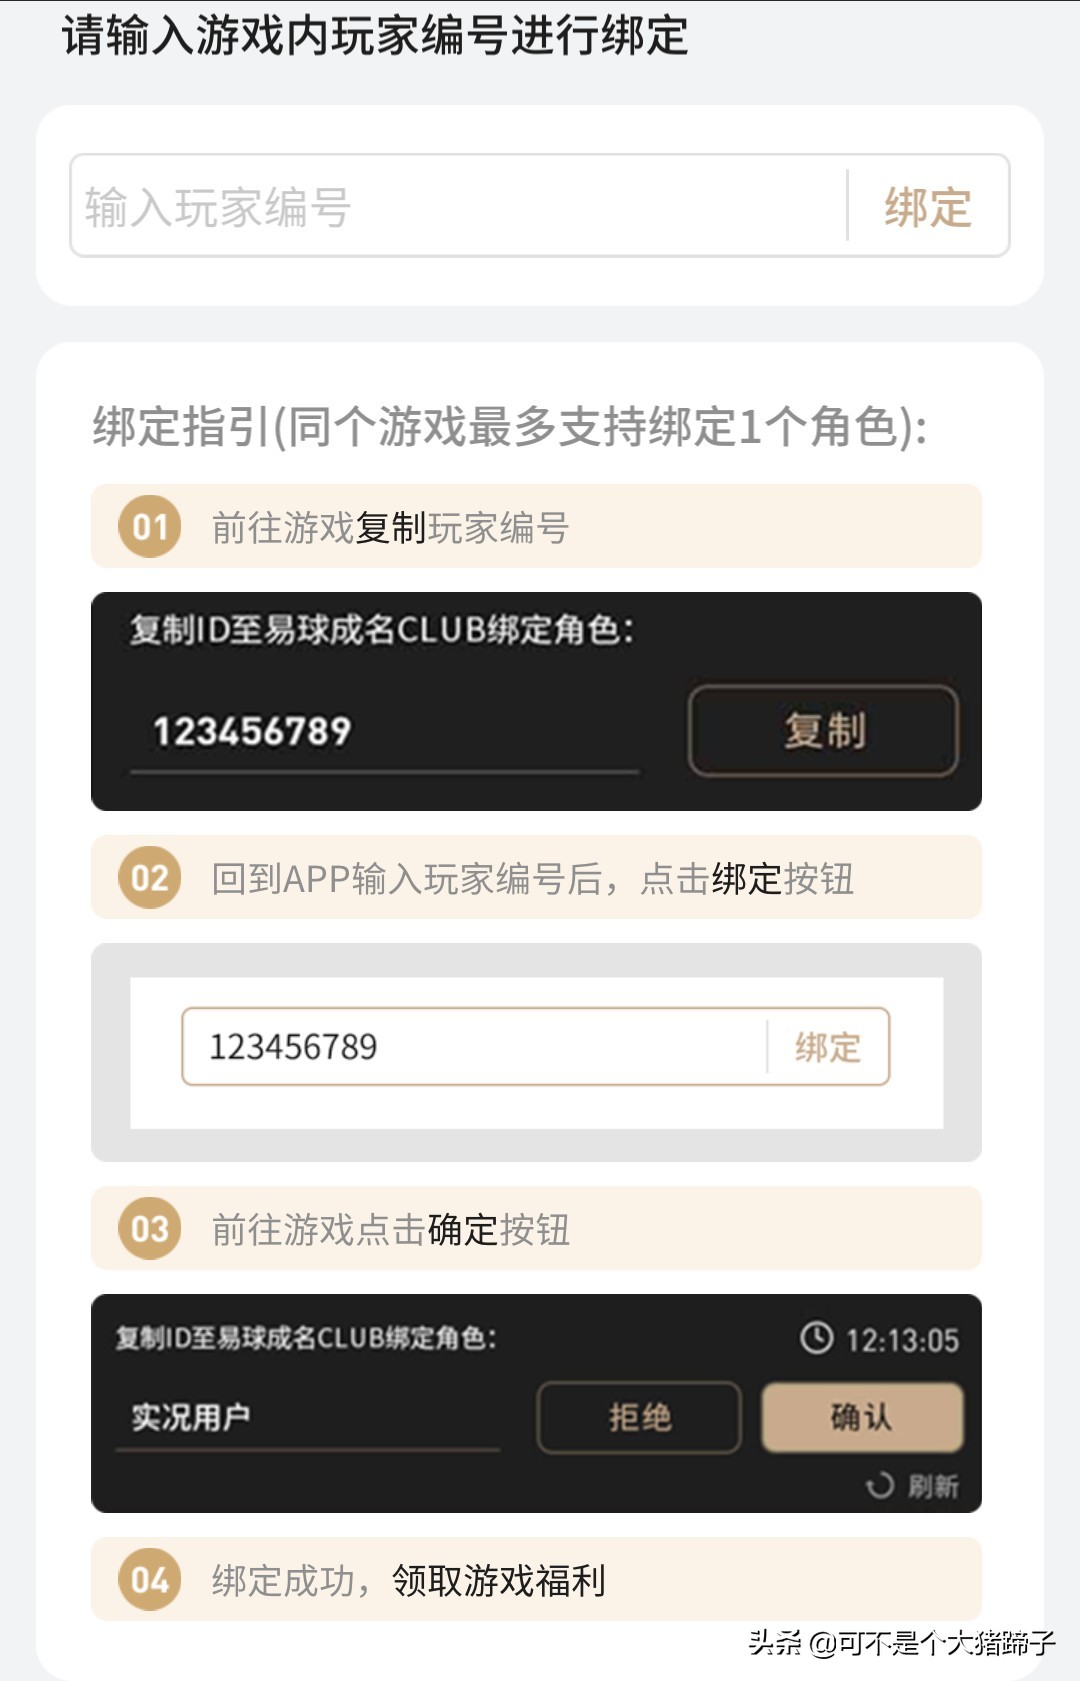Click the 绑定指引 guide heading
The height and width of the screenshot is (1681, 1080).
(510, 427)
